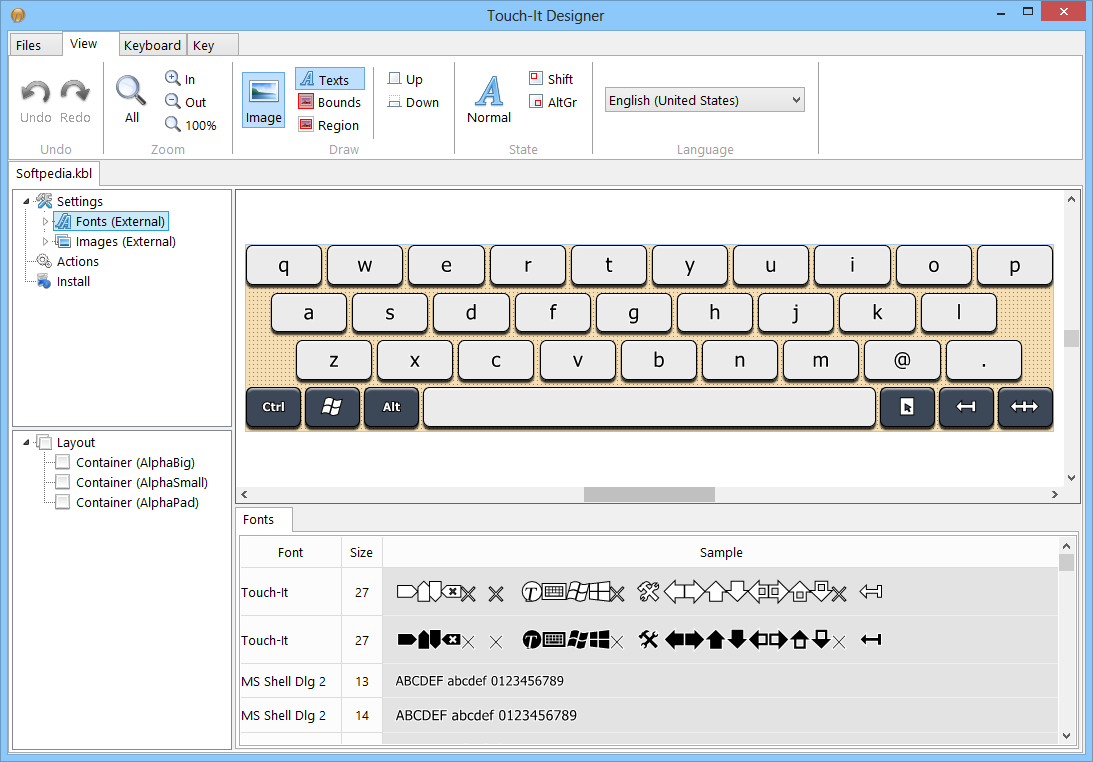
Task: Select the Softpedia.kbl document tab
Action: click(54, 173)
